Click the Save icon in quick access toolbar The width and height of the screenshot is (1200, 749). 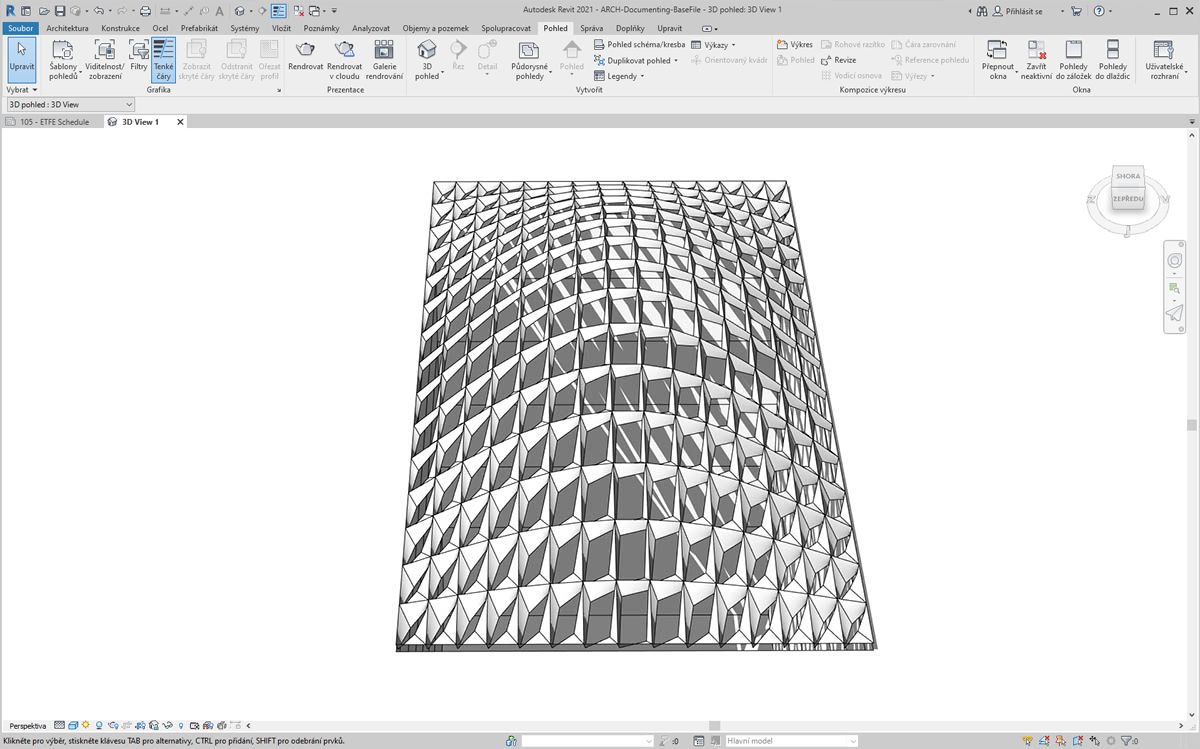(x=60, y=10)
